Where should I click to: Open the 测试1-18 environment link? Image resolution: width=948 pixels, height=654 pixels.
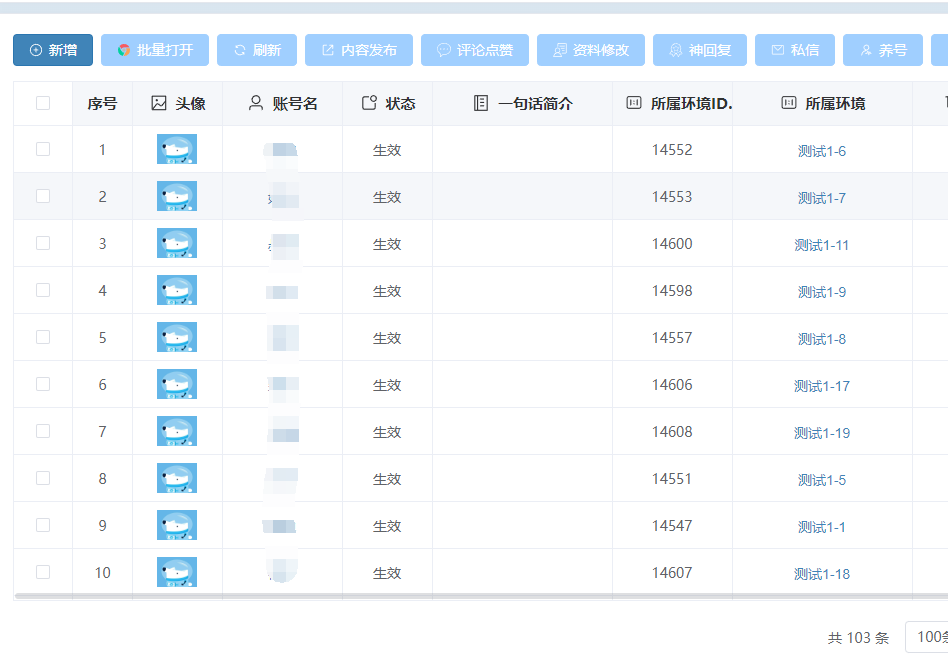(822, 573)
